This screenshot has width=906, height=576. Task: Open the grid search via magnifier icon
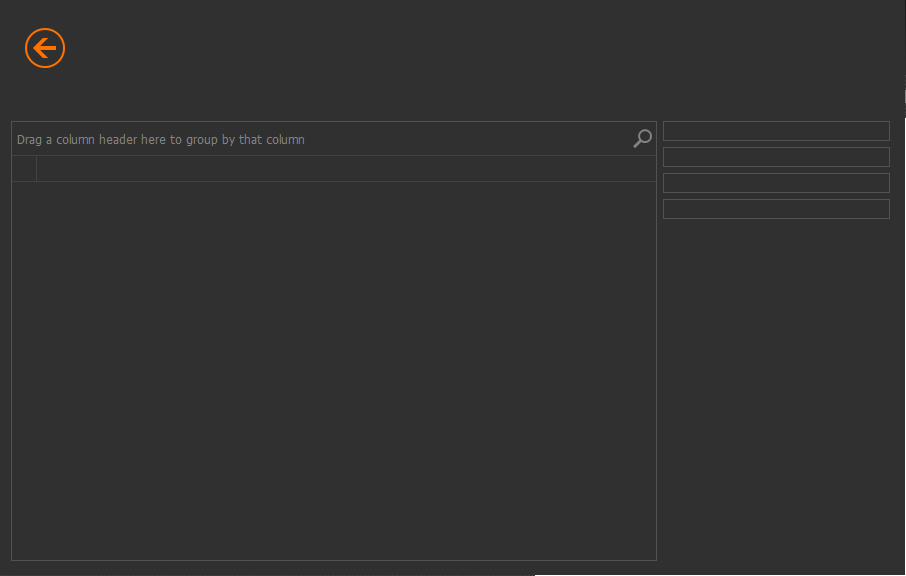[642, 139]
